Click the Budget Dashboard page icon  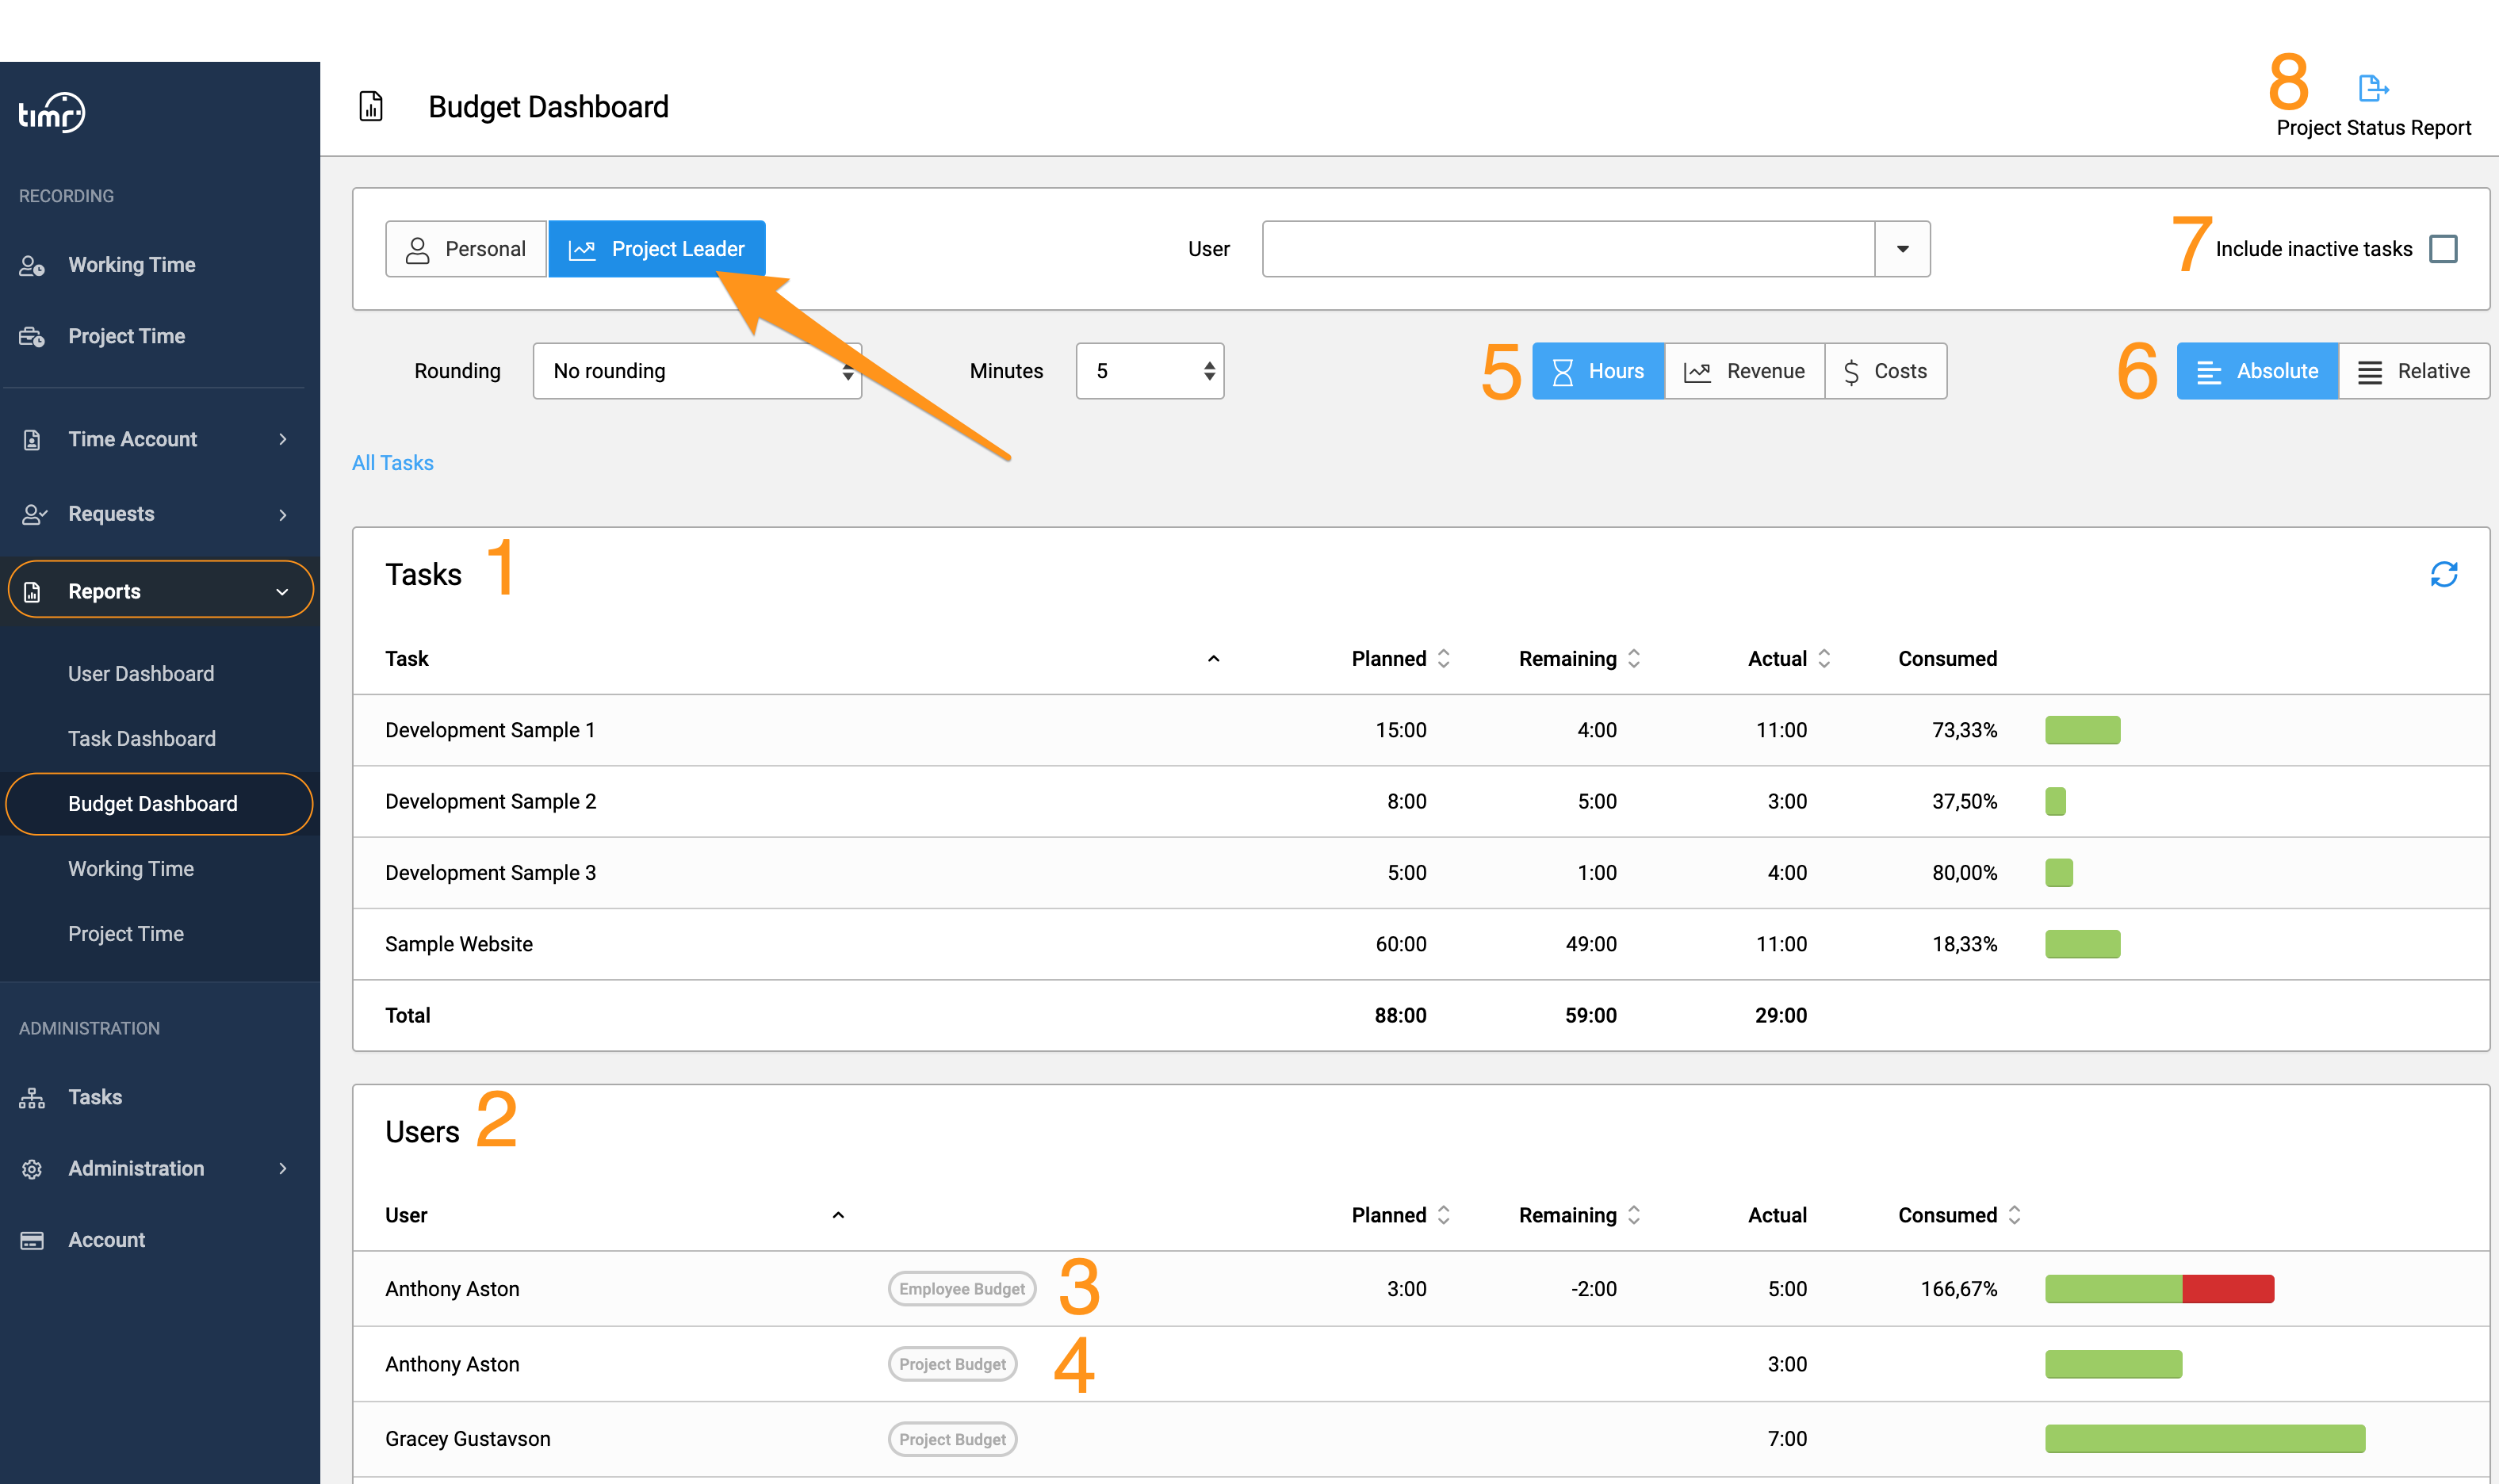[x=371, y=106]
